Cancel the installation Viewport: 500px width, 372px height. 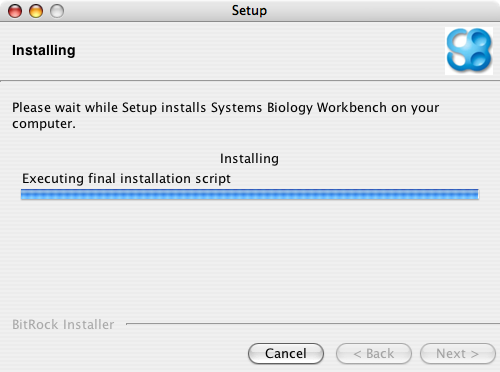286,353
